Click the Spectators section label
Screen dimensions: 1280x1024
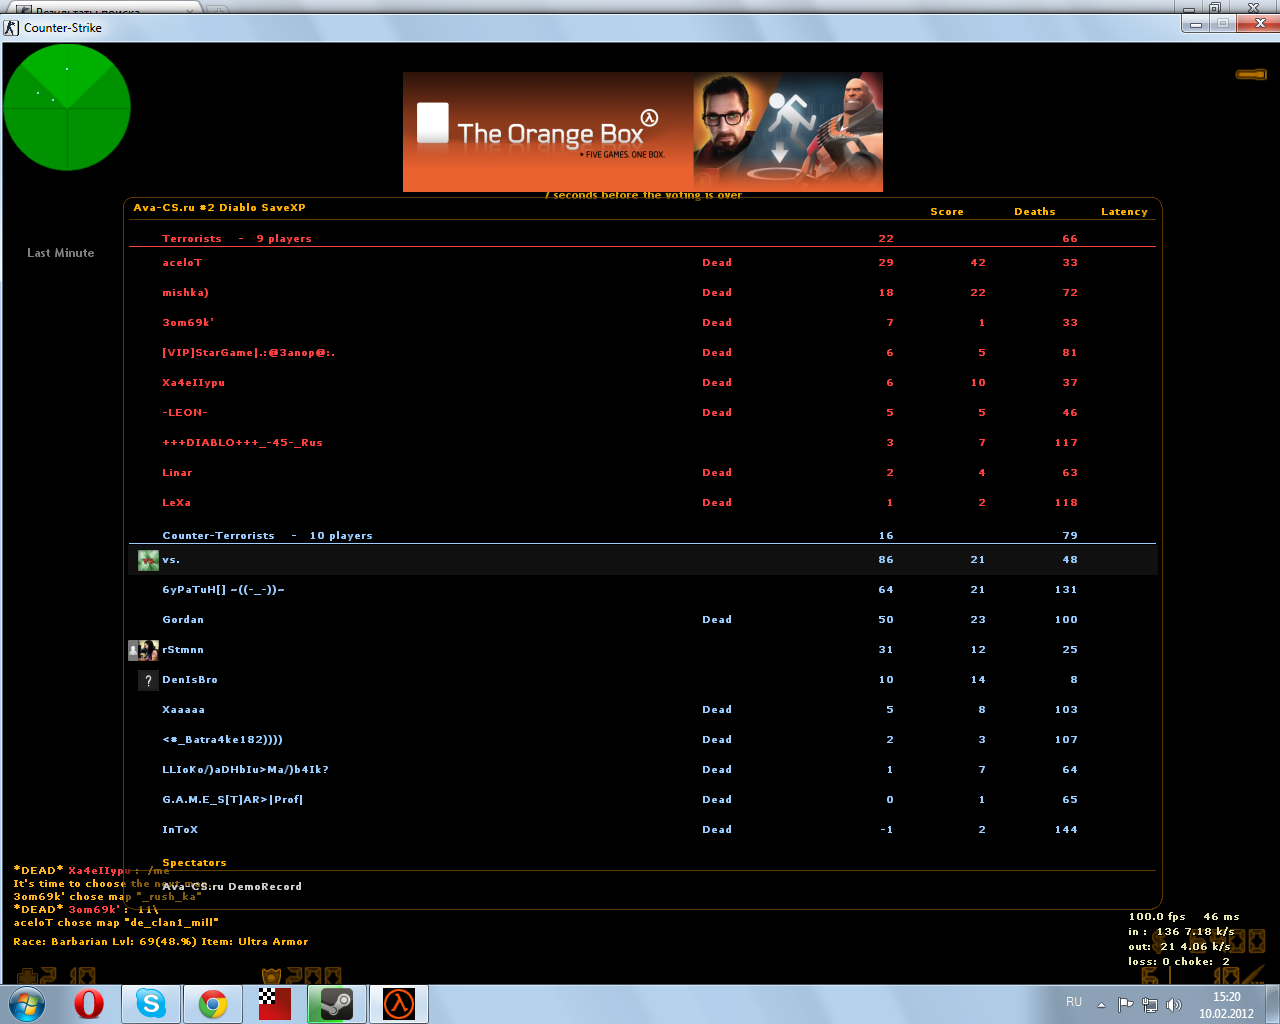pyautogui.click(x=194, y=863)
